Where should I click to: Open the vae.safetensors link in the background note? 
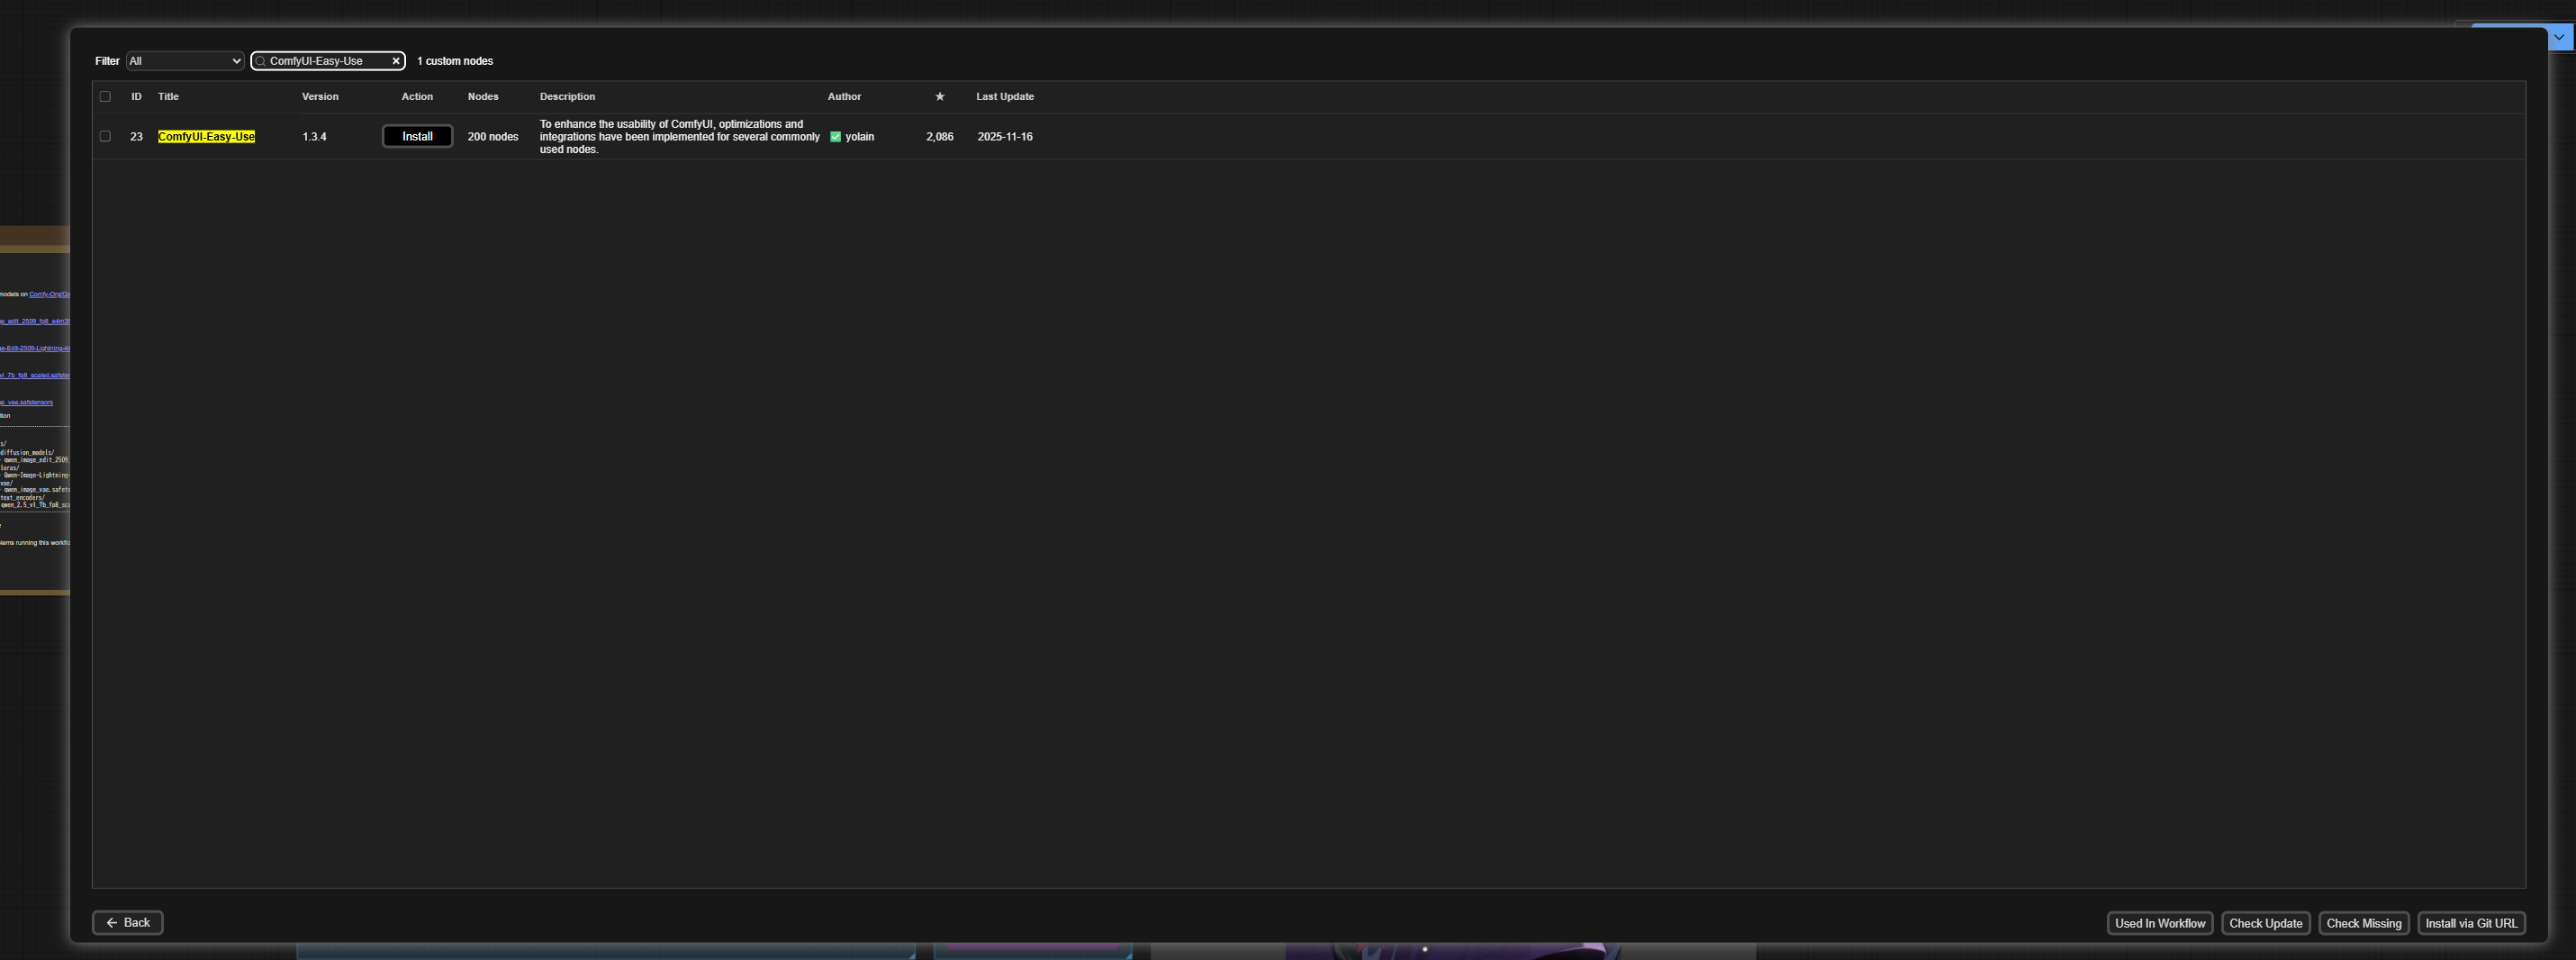coord(26,402)
